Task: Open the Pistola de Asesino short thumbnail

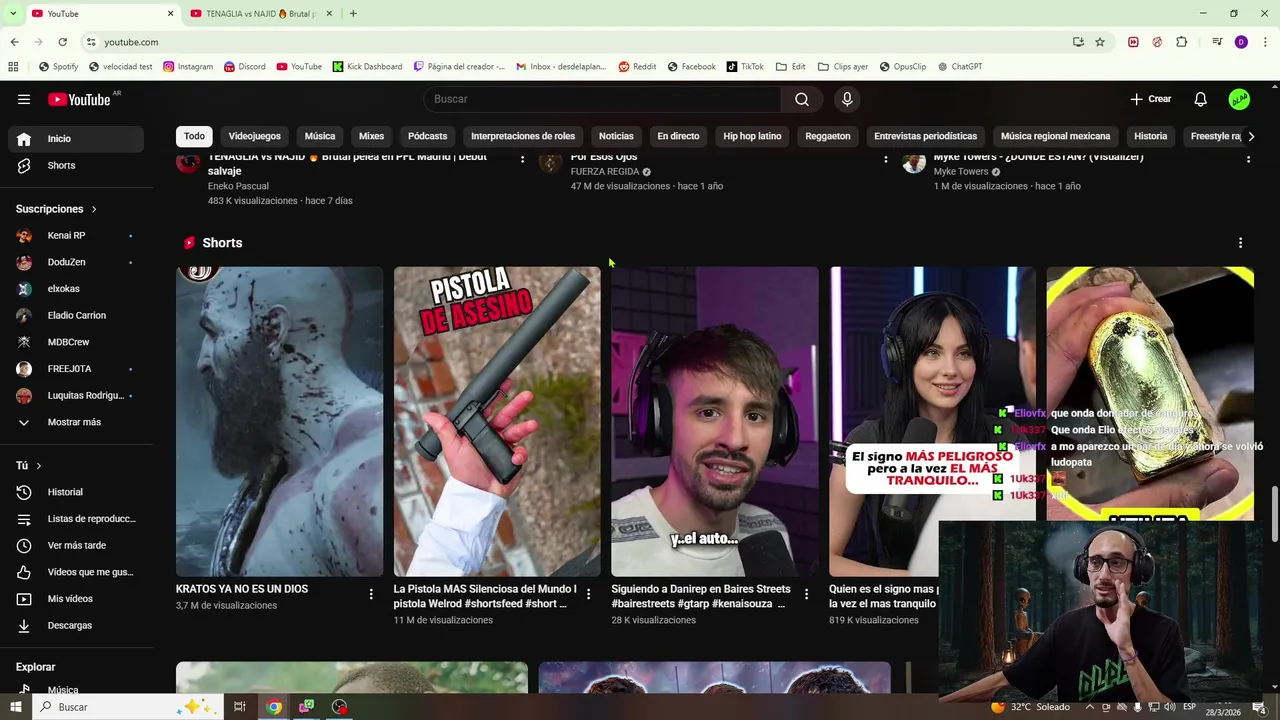Action: pyautogui.click(x=497, y=421)
